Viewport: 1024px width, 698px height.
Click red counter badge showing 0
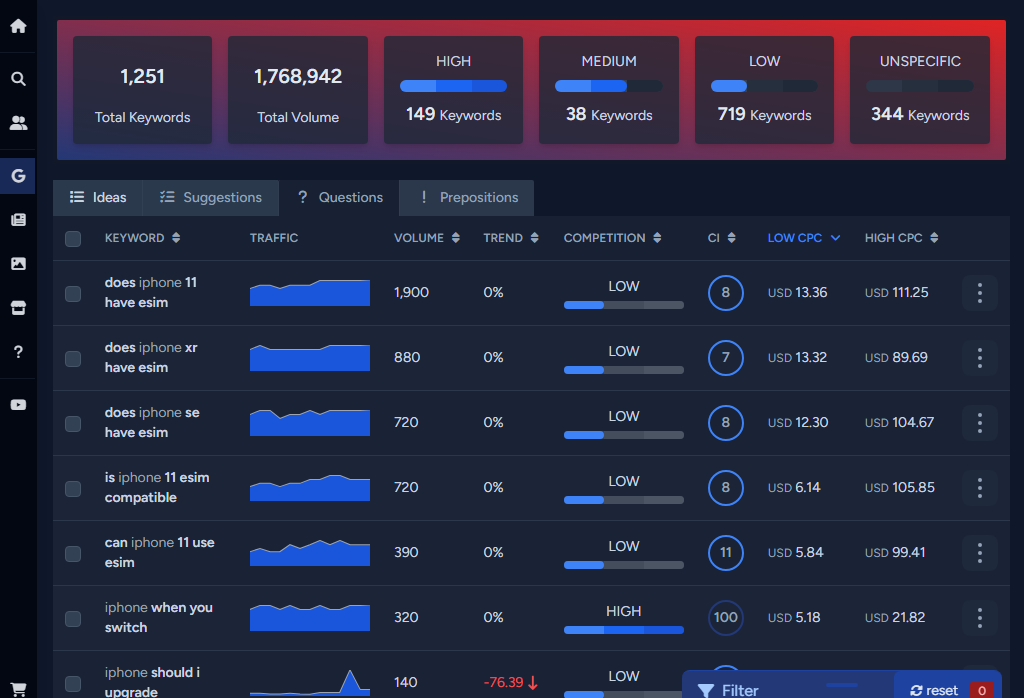[982, 690]
